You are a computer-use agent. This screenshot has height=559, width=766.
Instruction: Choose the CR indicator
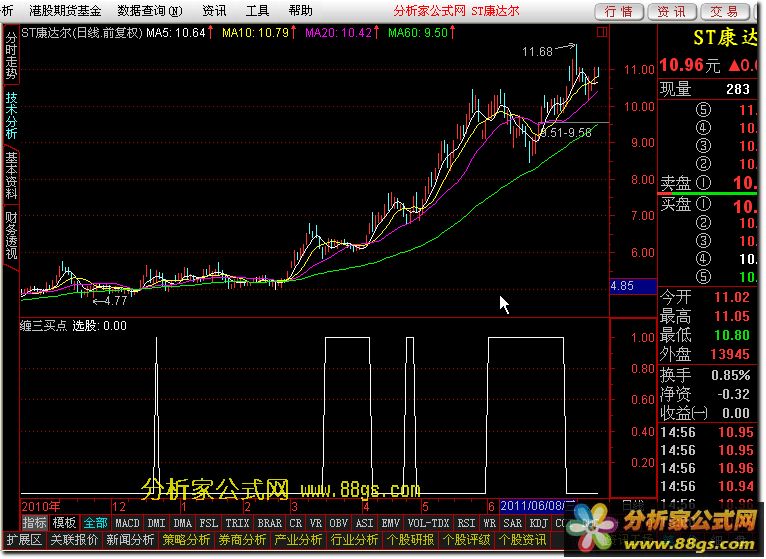point(296,523)
